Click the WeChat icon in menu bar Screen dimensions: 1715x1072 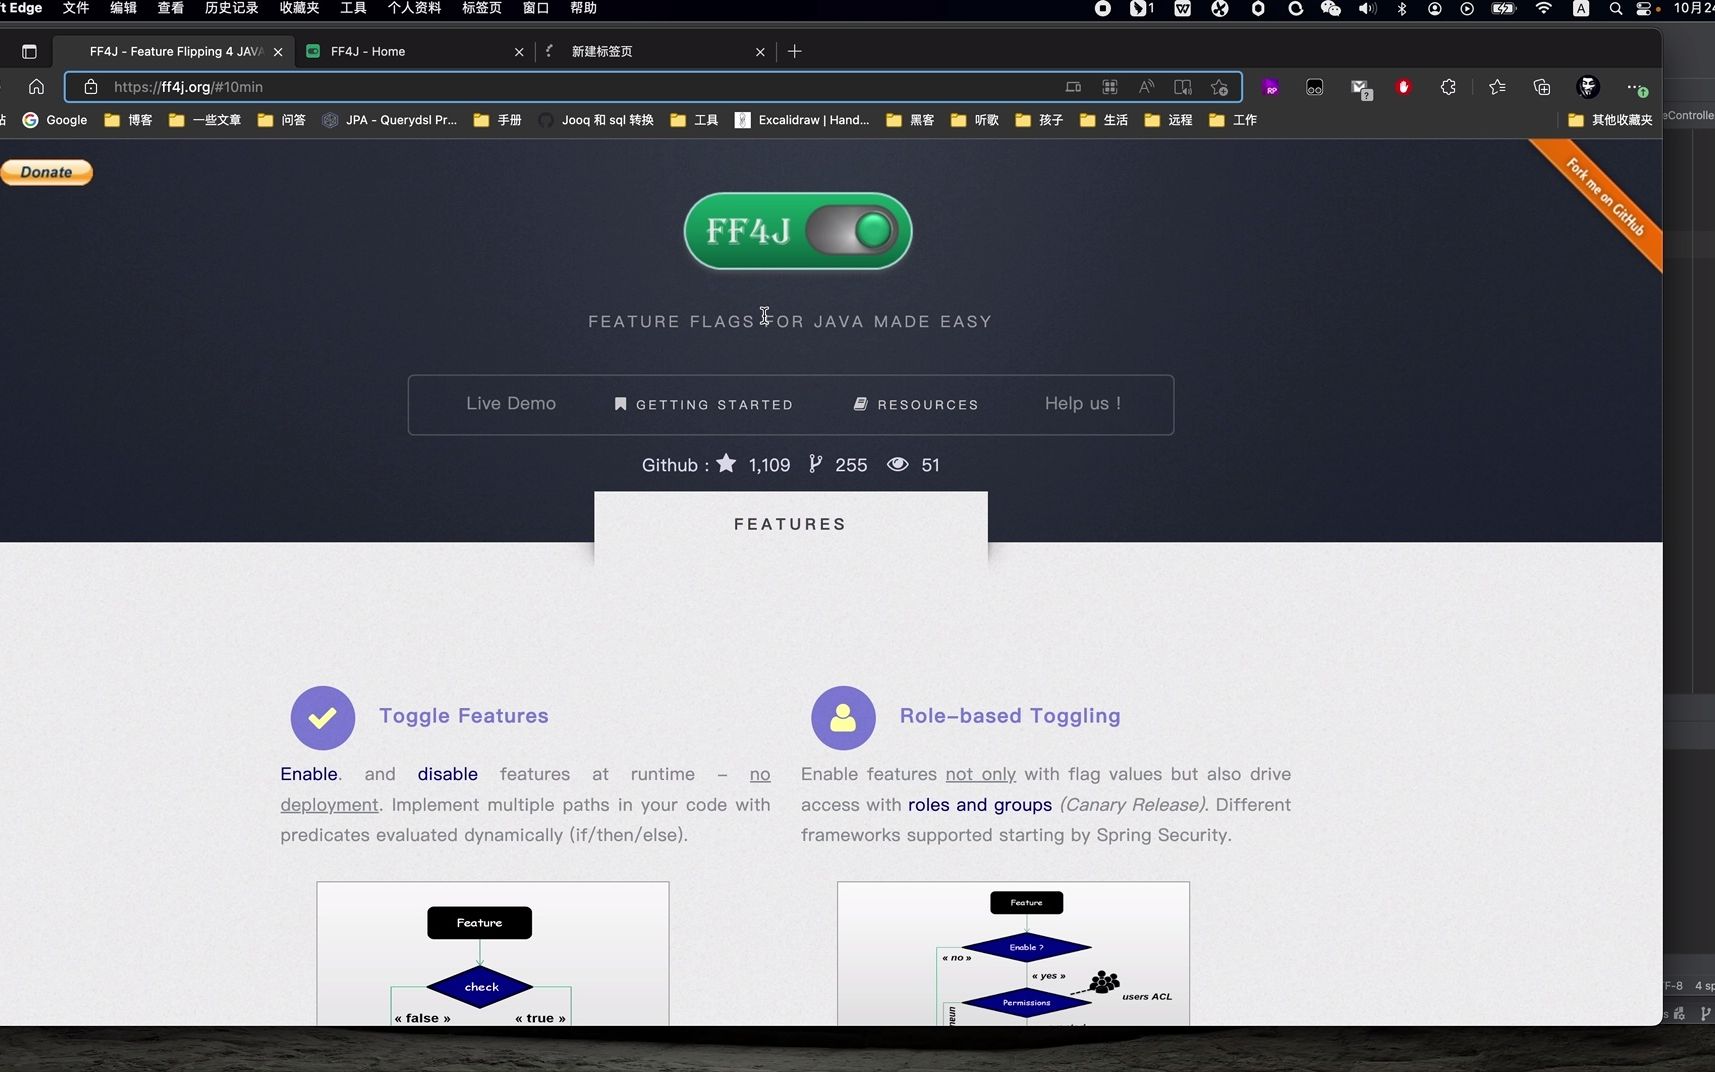pos(1330,8)
